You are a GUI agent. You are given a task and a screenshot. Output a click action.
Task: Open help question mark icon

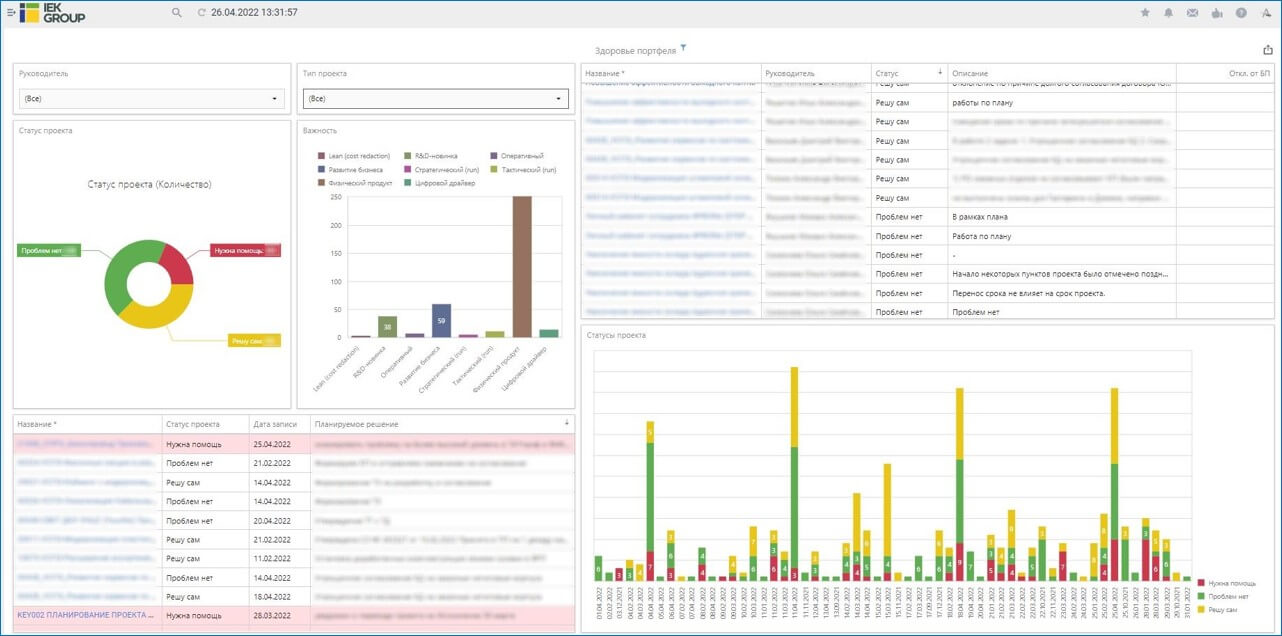(x=1241, y=13)
